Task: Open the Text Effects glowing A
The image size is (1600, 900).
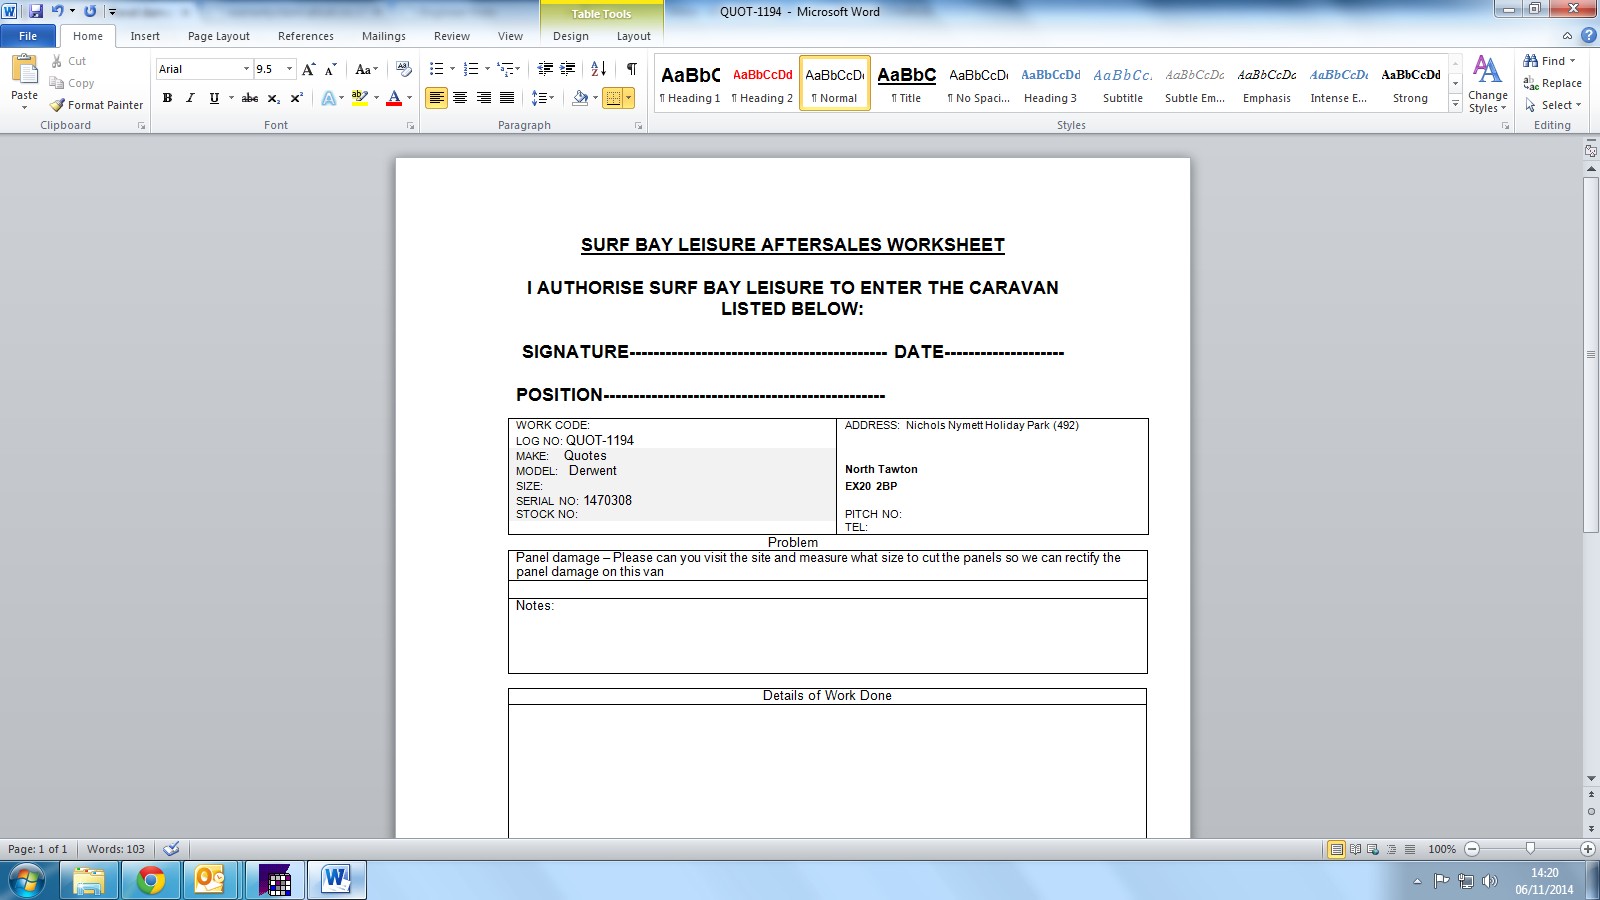Action: tap(328, 98)
